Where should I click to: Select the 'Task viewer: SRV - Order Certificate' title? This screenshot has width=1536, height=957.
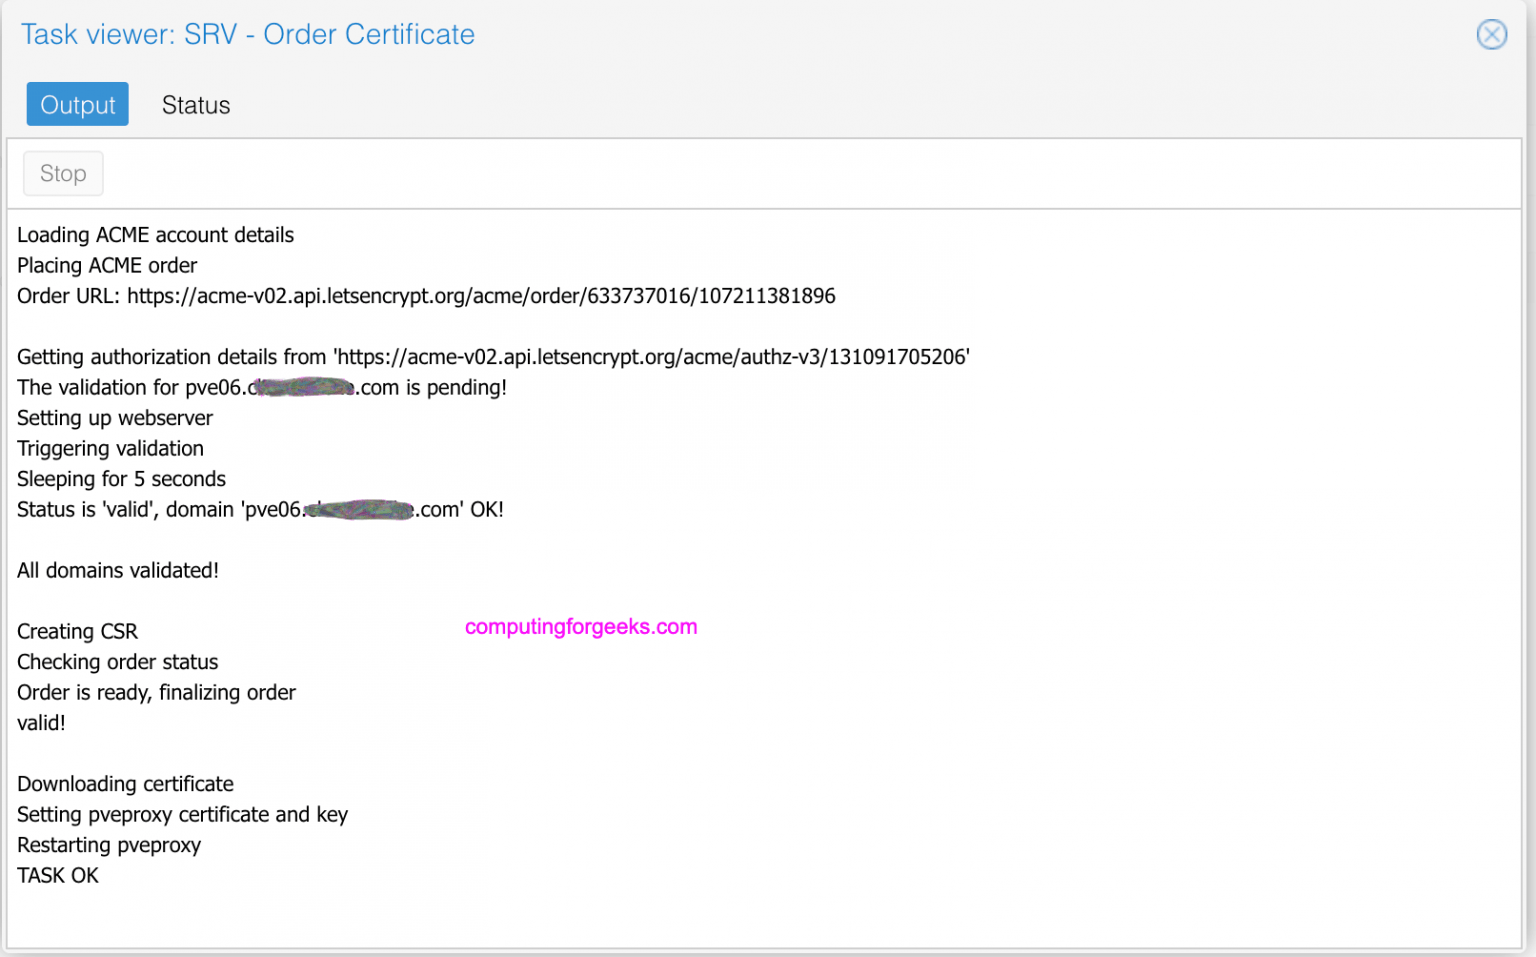pyautogui.click(x=248, y=34)
